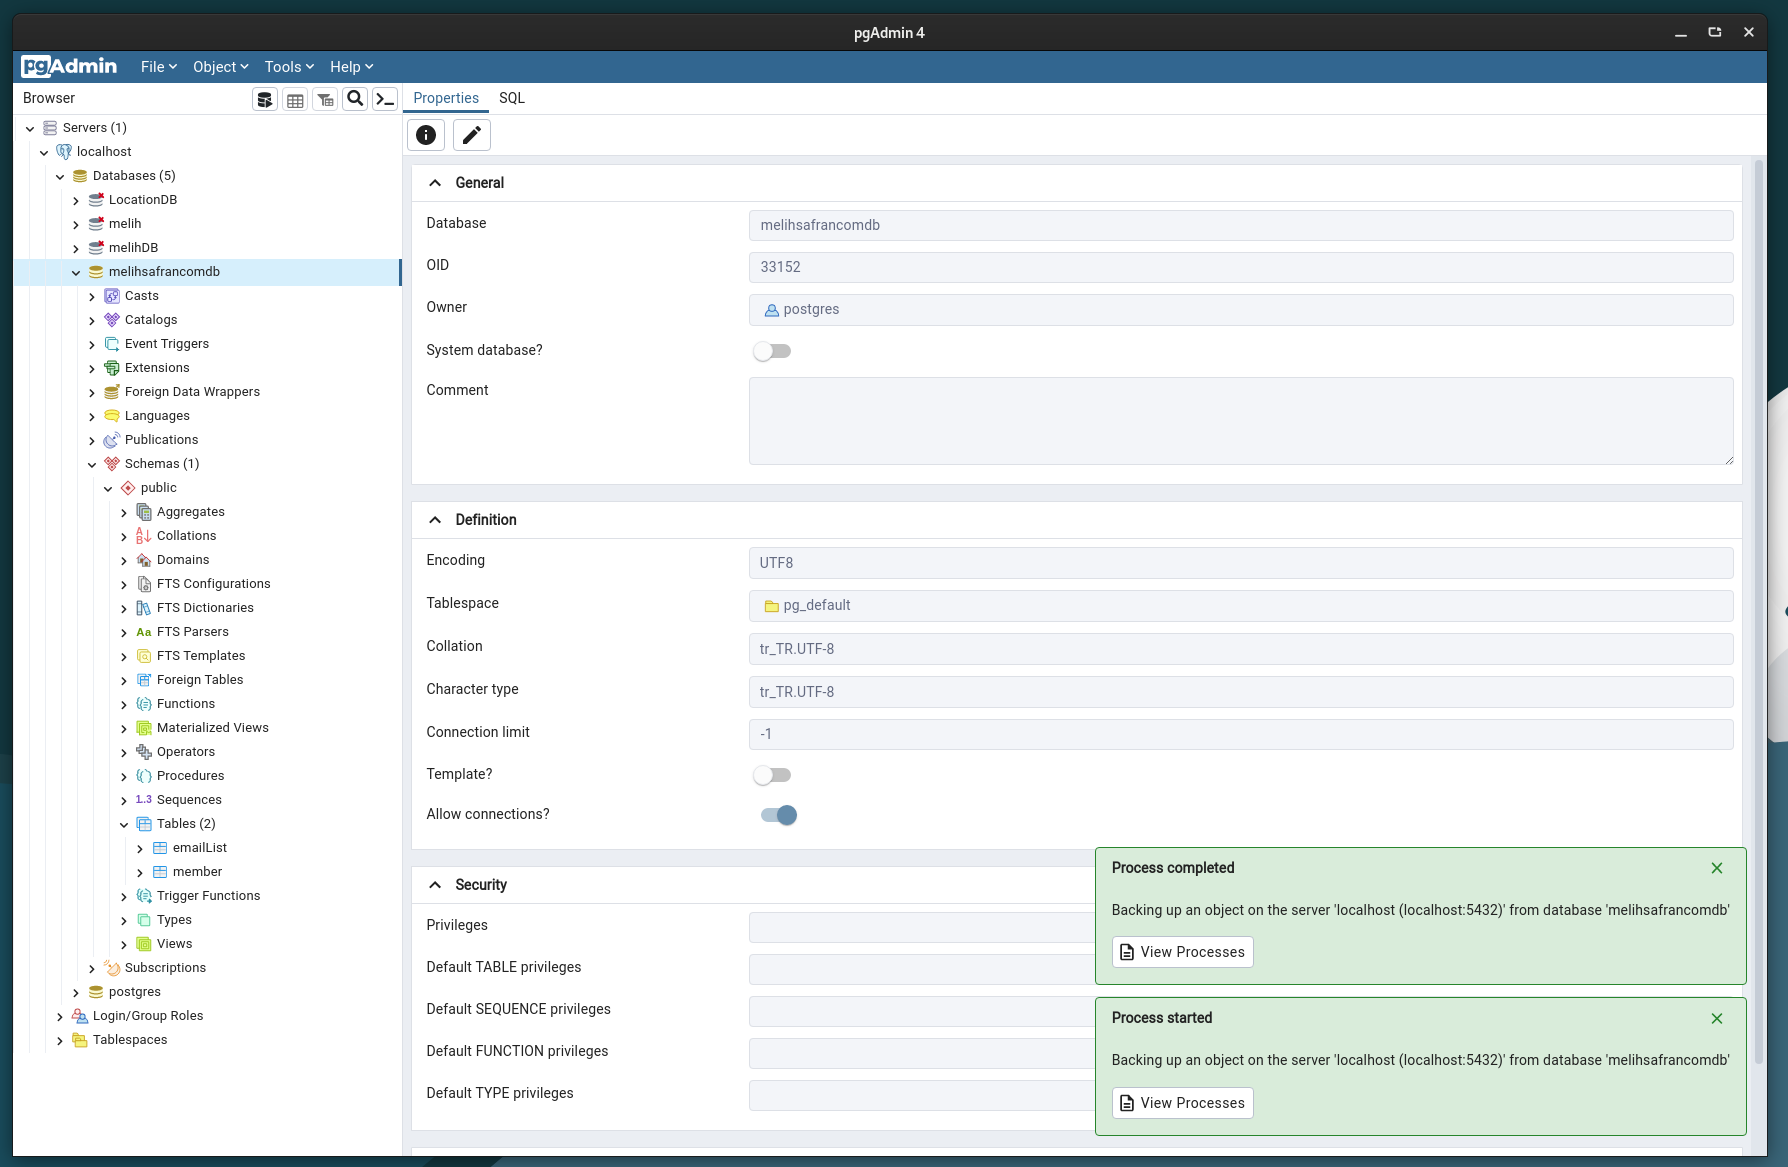Viewport: 1788px width, 1167px height.
Task: Click the Comment text area
Action: (1240, 421)
